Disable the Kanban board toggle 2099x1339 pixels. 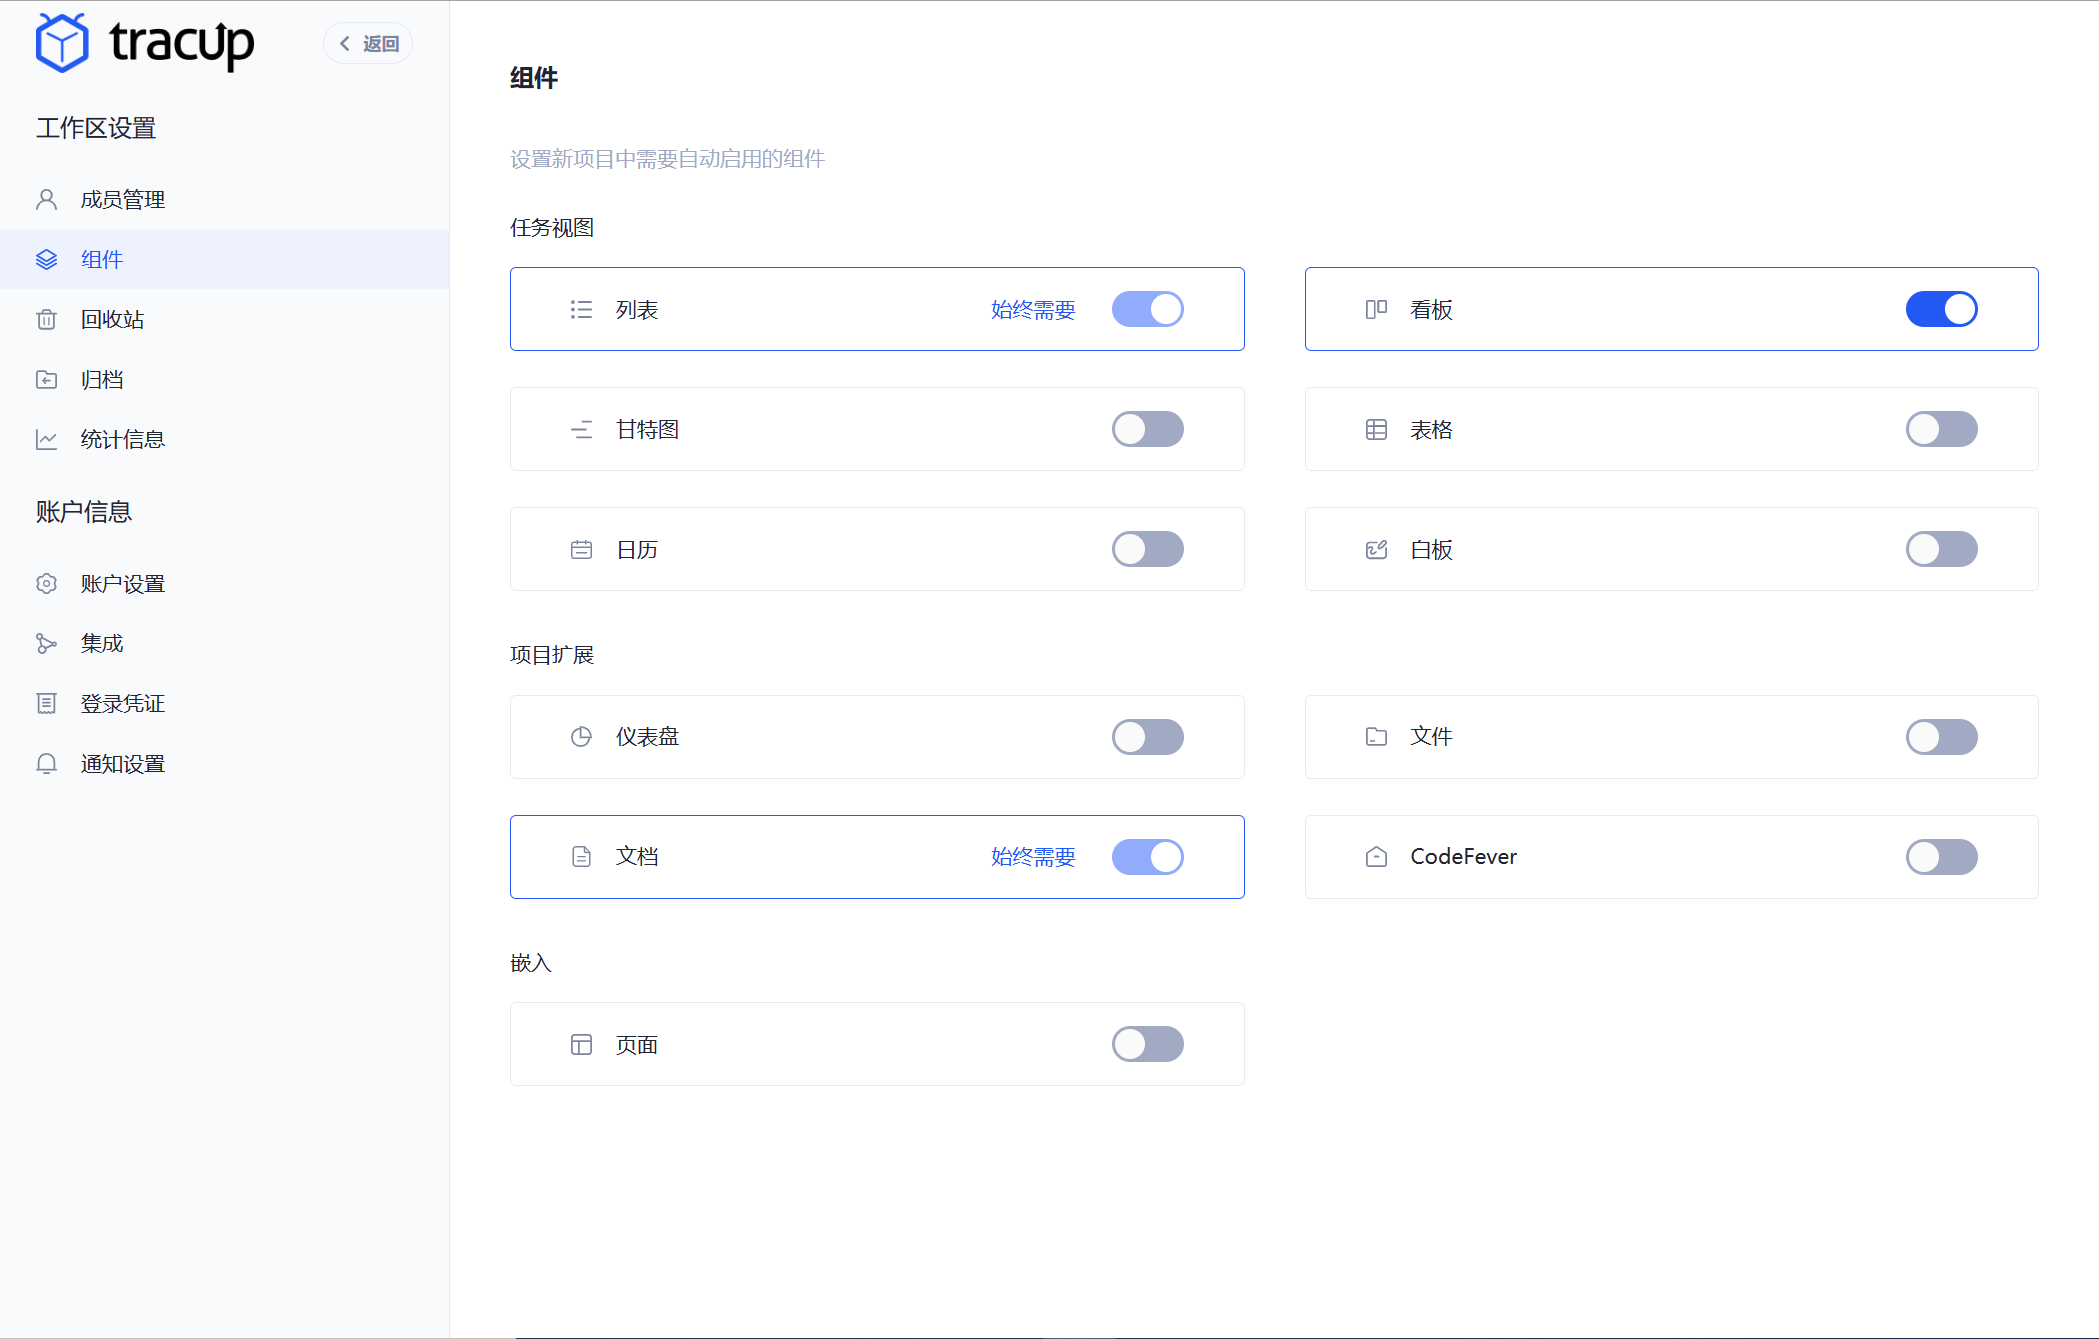tap(1941, 309)
